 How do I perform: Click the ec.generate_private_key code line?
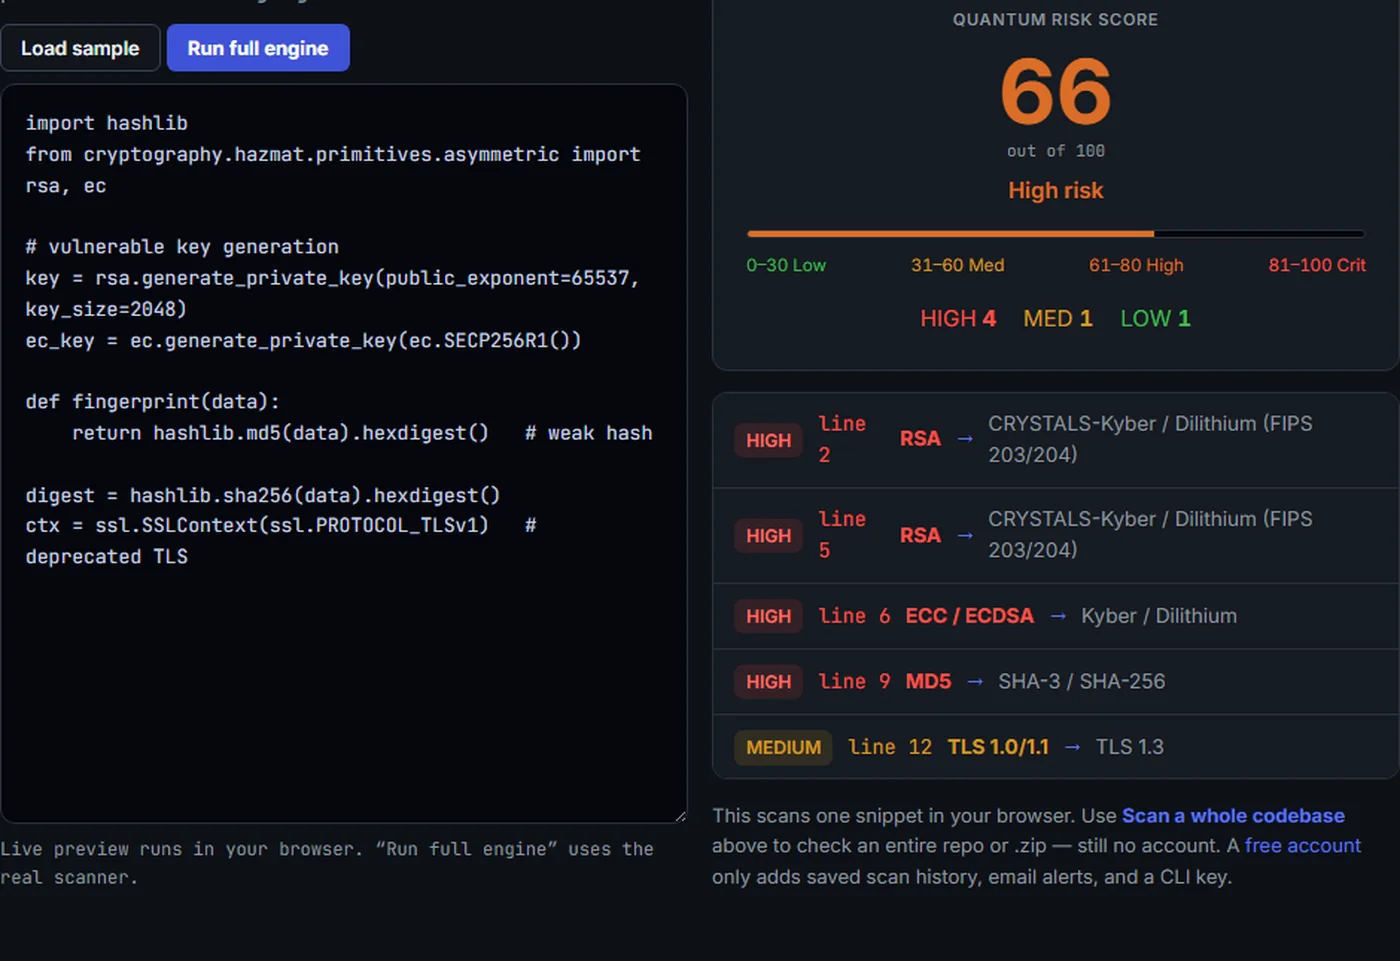[303, 341]
